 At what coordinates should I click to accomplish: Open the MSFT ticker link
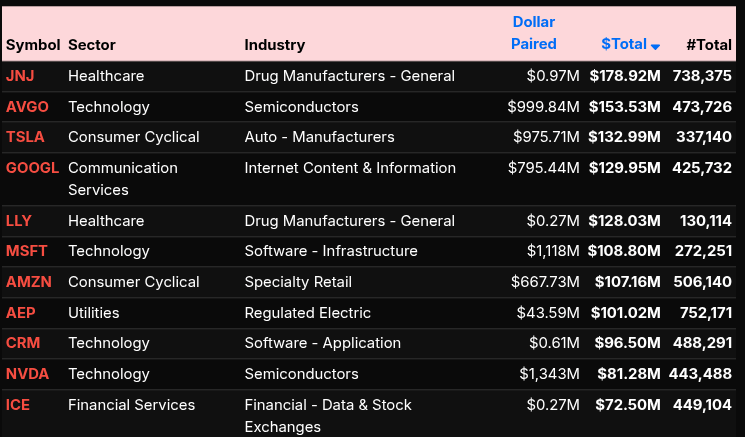(x=27, y=251)
